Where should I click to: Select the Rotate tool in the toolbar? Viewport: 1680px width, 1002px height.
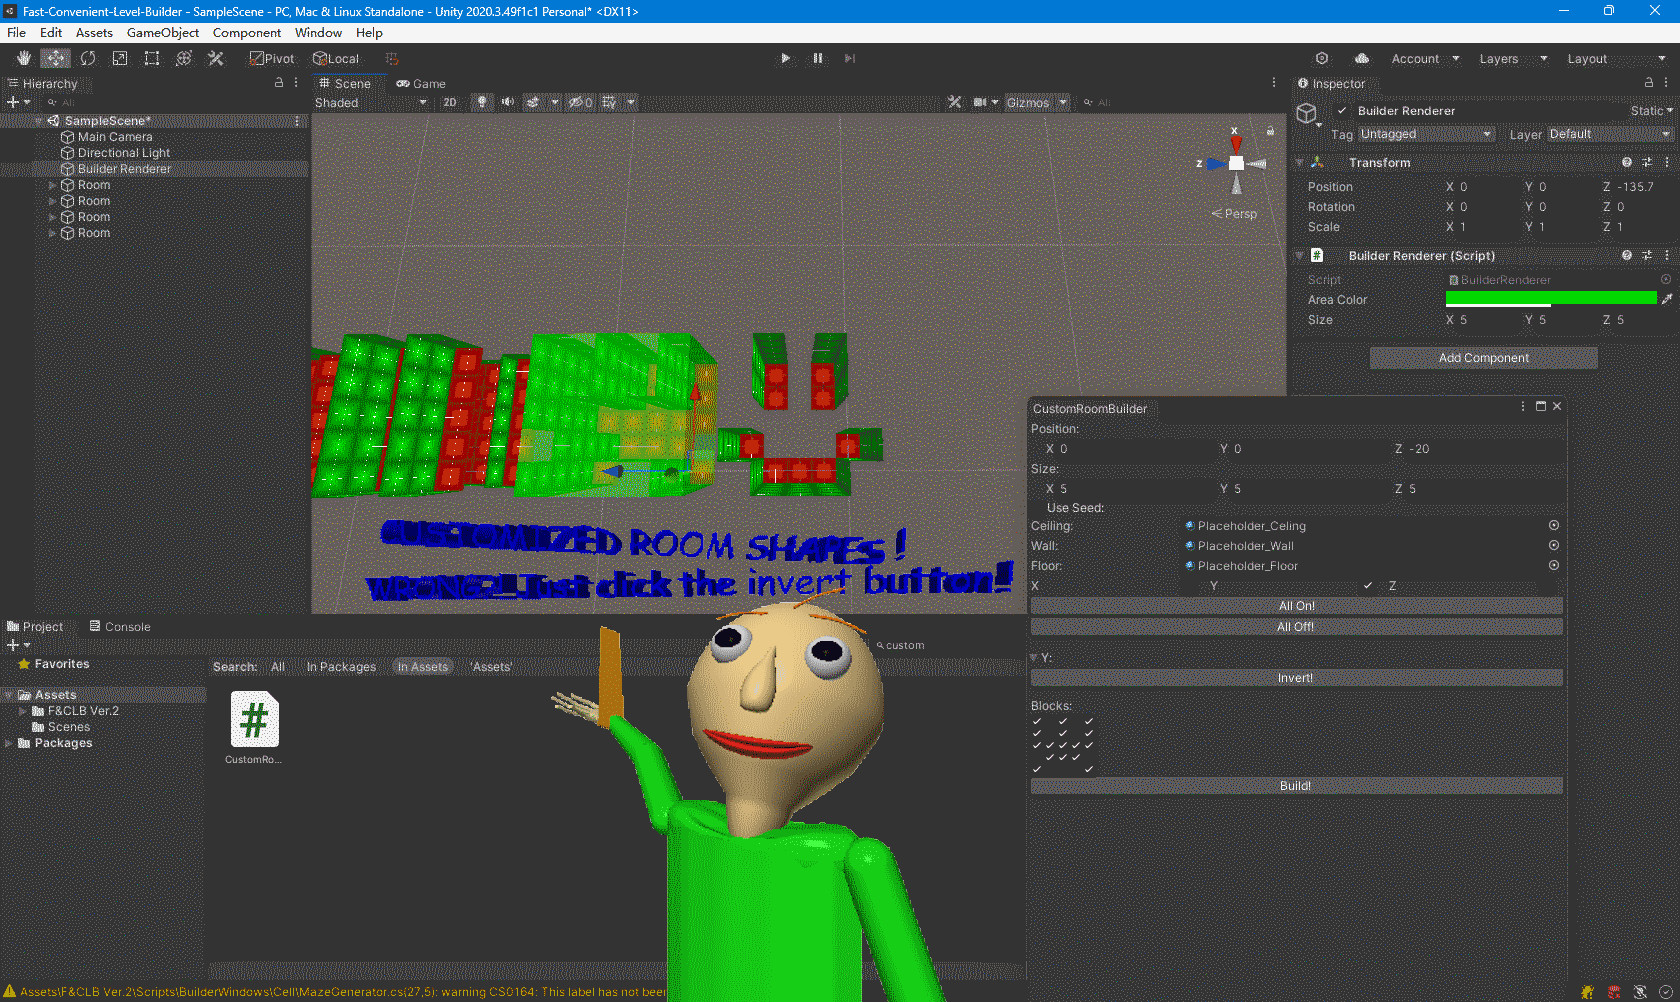coord(88,58)
